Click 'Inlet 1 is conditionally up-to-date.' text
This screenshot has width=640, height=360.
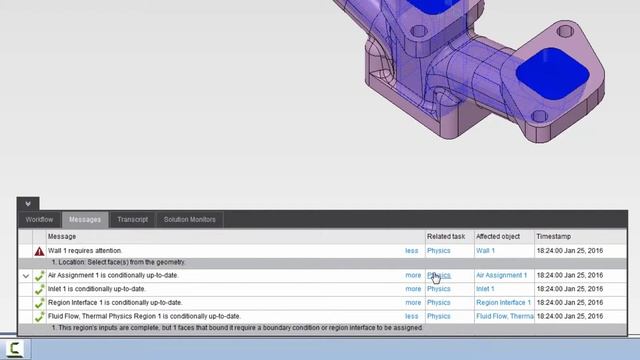97,289
